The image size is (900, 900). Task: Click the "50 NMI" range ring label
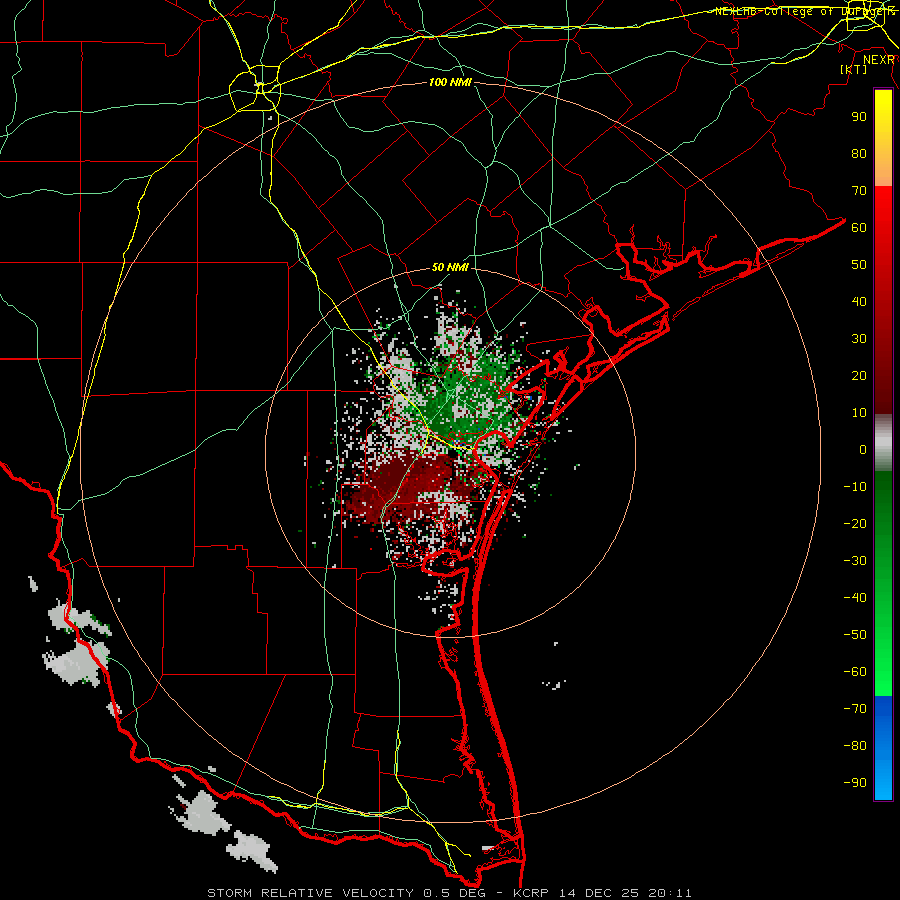[x=450, y=267]
